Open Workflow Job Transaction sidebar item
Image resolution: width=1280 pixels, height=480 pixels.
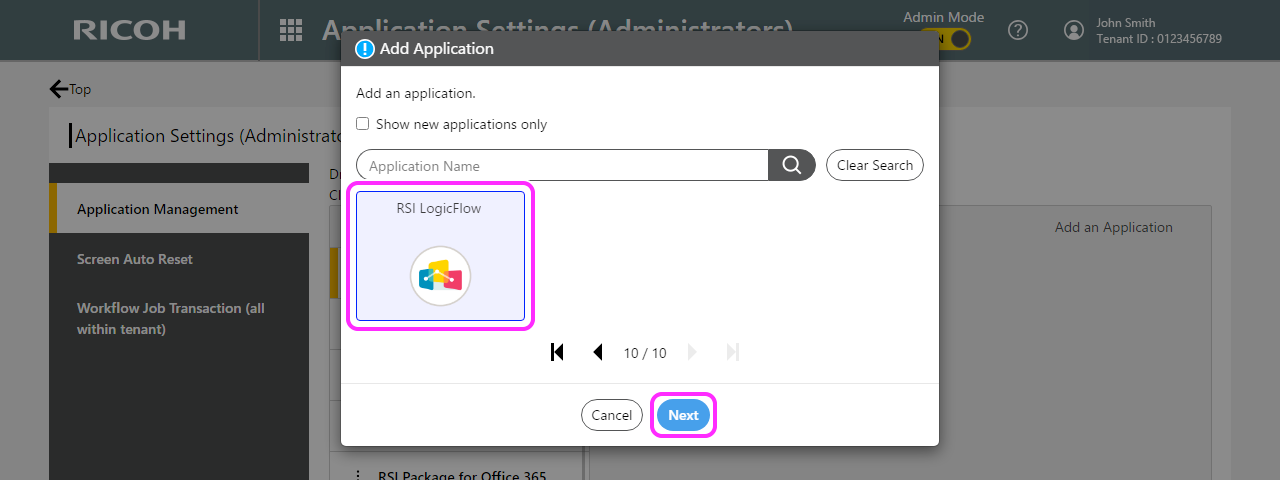[x=179, y=318]
